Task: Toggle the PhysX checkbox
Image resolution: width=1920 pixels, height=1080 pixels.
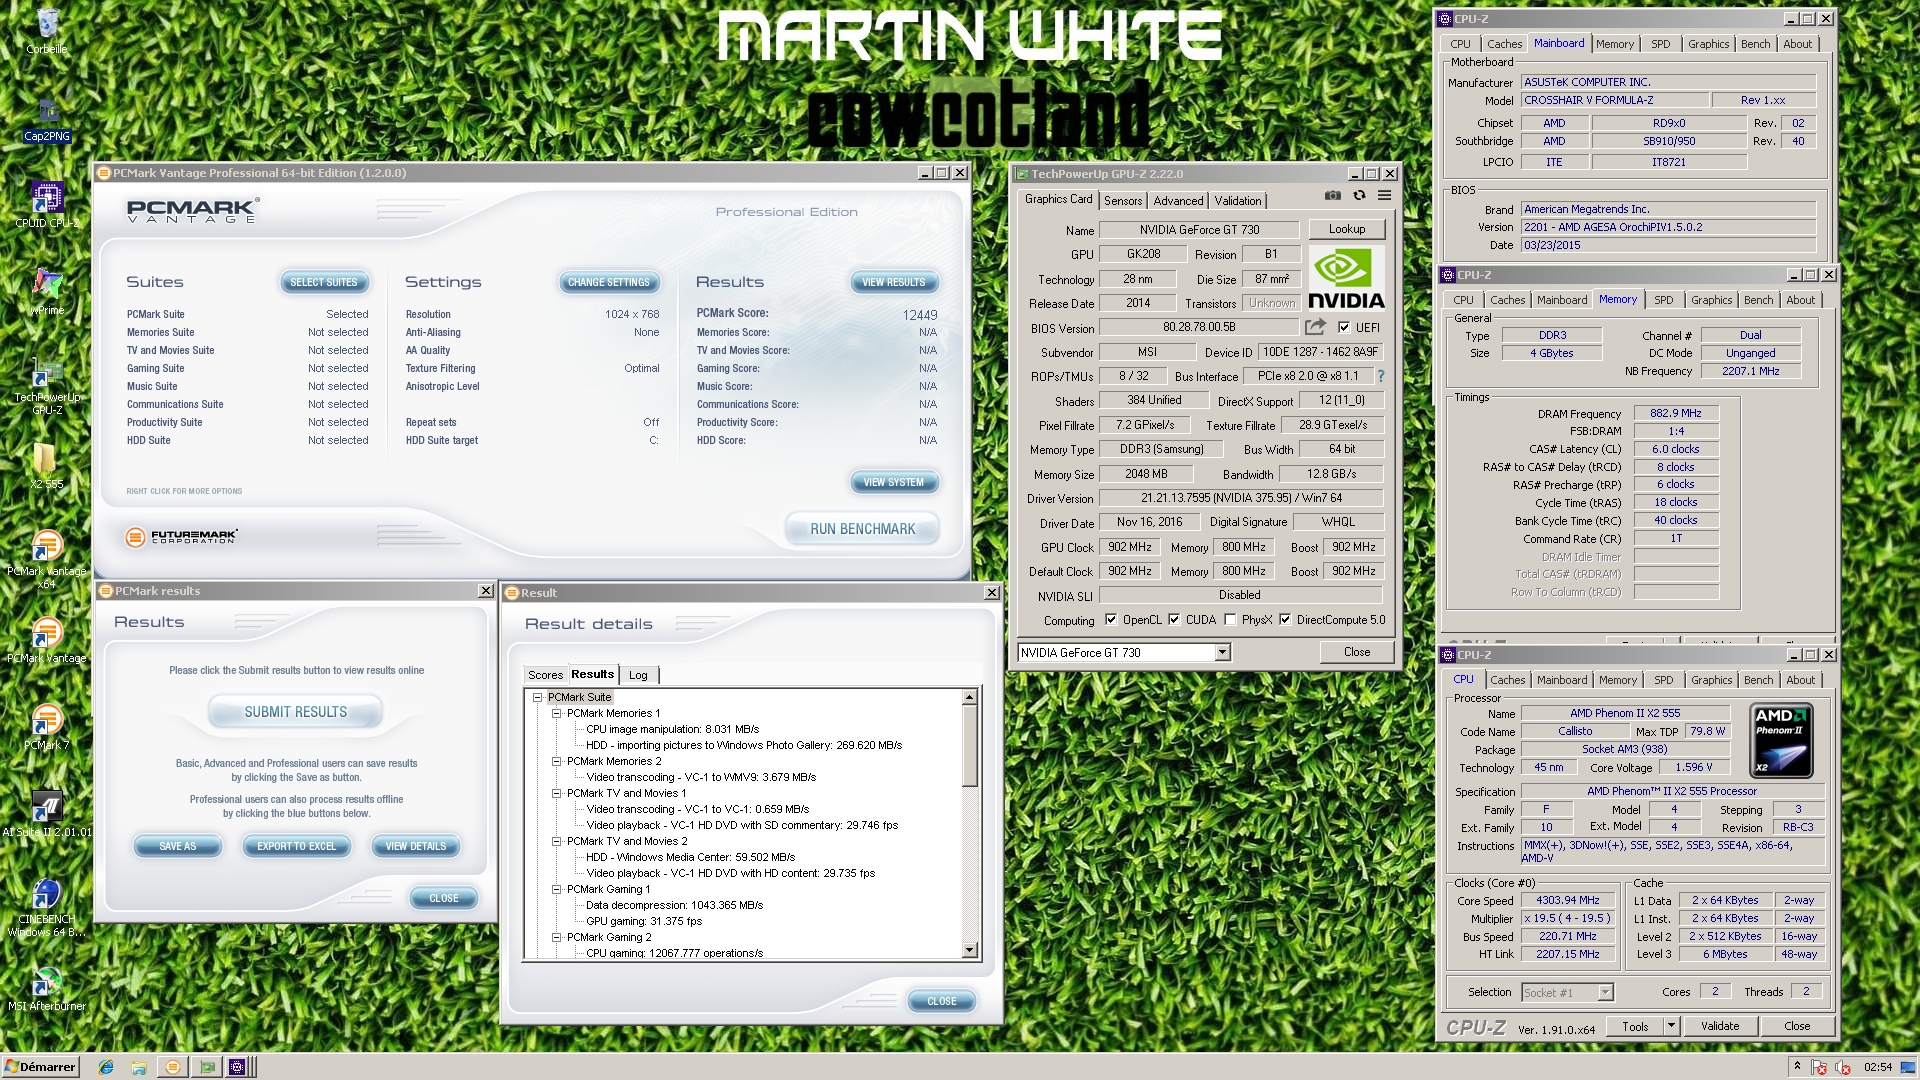Action: [x=1230, y=620]
